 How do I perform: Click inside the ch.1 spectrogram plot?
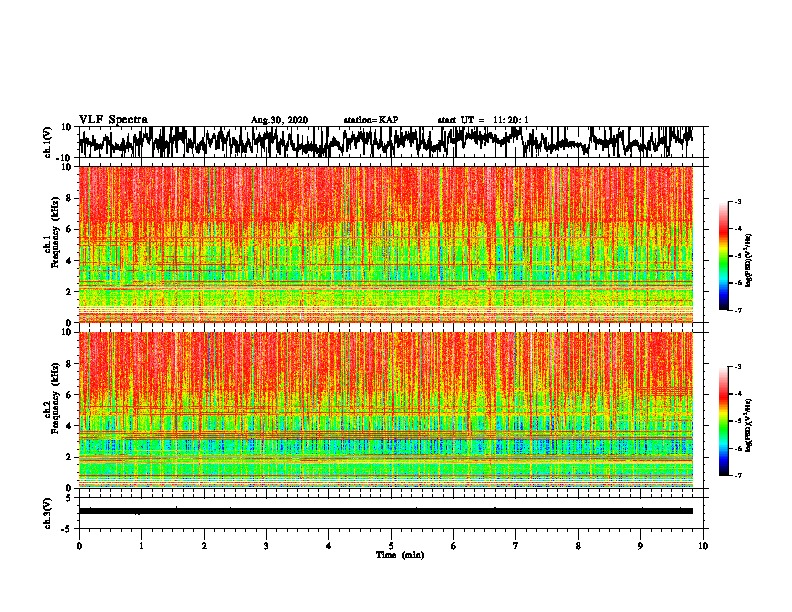[386, 244]
